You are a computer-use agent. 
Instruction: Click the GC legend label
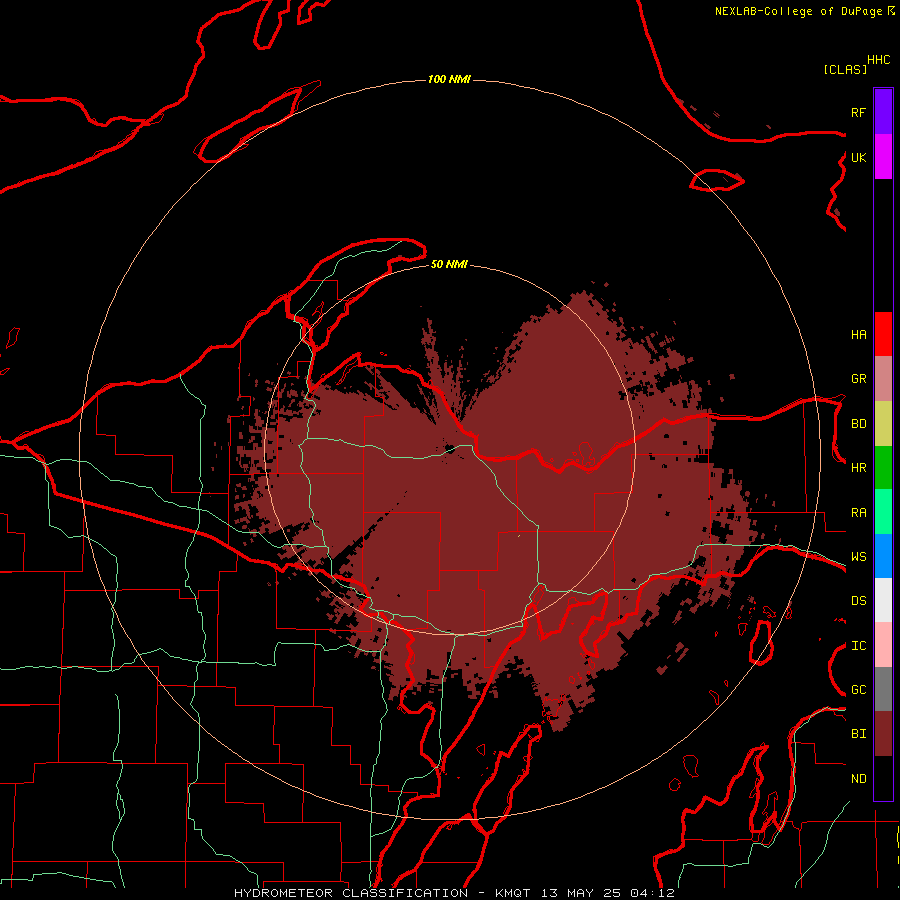point(858,690)
